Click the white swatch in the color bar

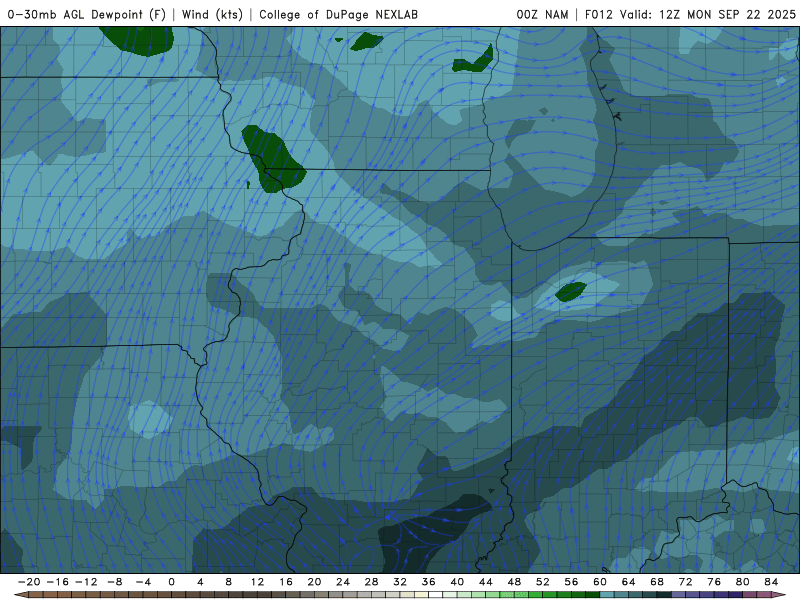click(436, 595)
